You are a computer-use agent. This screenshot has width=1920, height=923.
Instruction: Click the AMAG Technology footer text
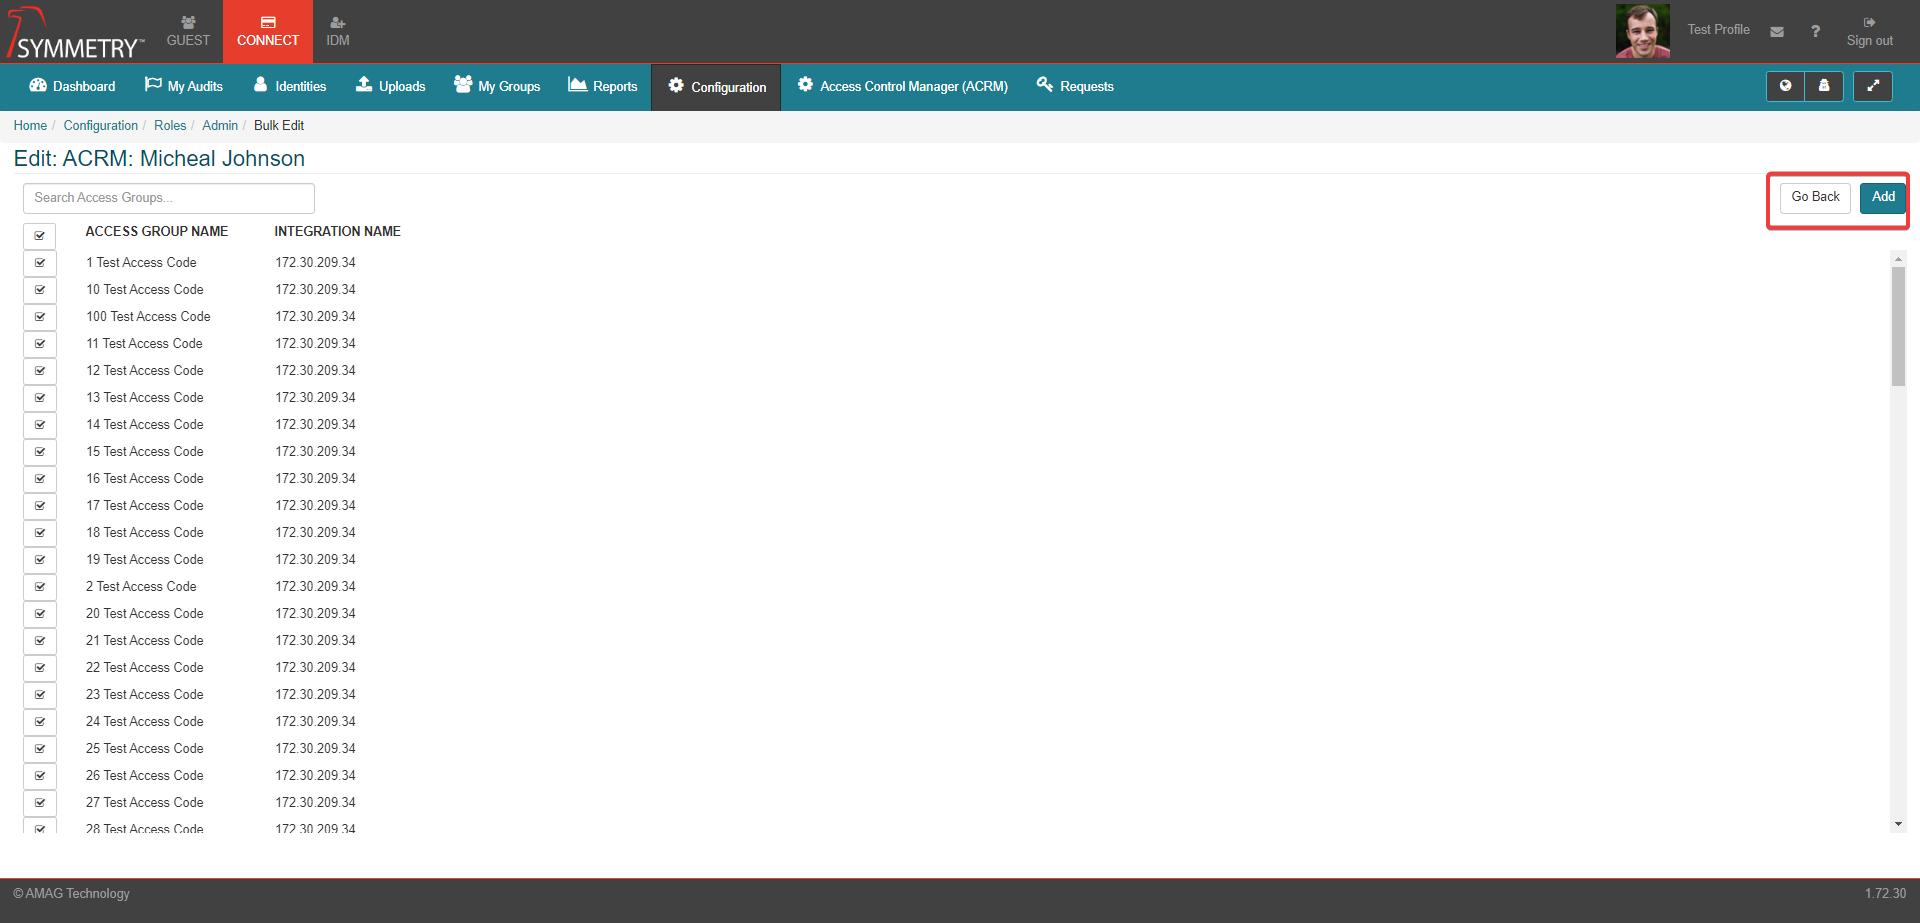tap(71, 894)
